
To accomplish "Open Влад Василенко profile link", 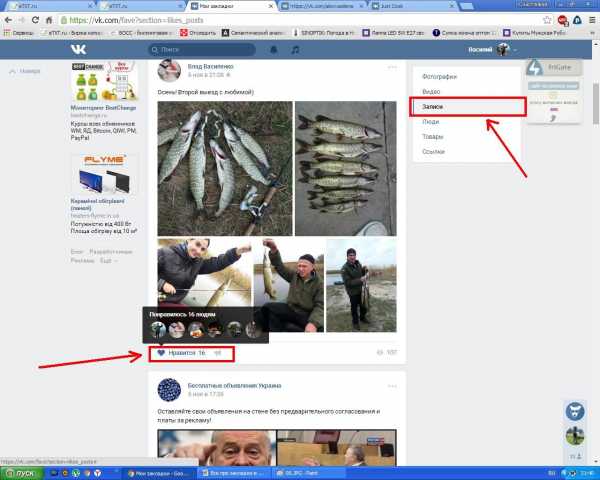I will (x=210, y=66).
